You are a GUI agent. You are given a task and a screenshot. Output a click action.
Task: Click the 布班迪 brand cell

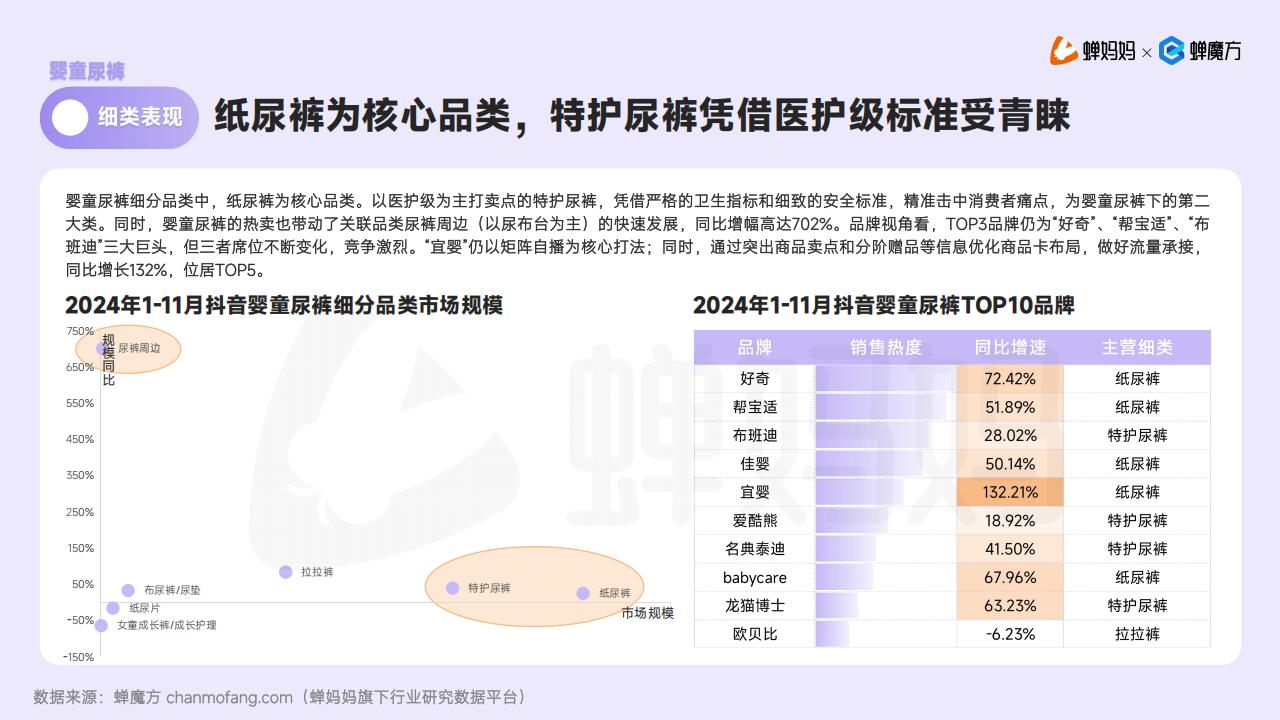click(755, 435)
